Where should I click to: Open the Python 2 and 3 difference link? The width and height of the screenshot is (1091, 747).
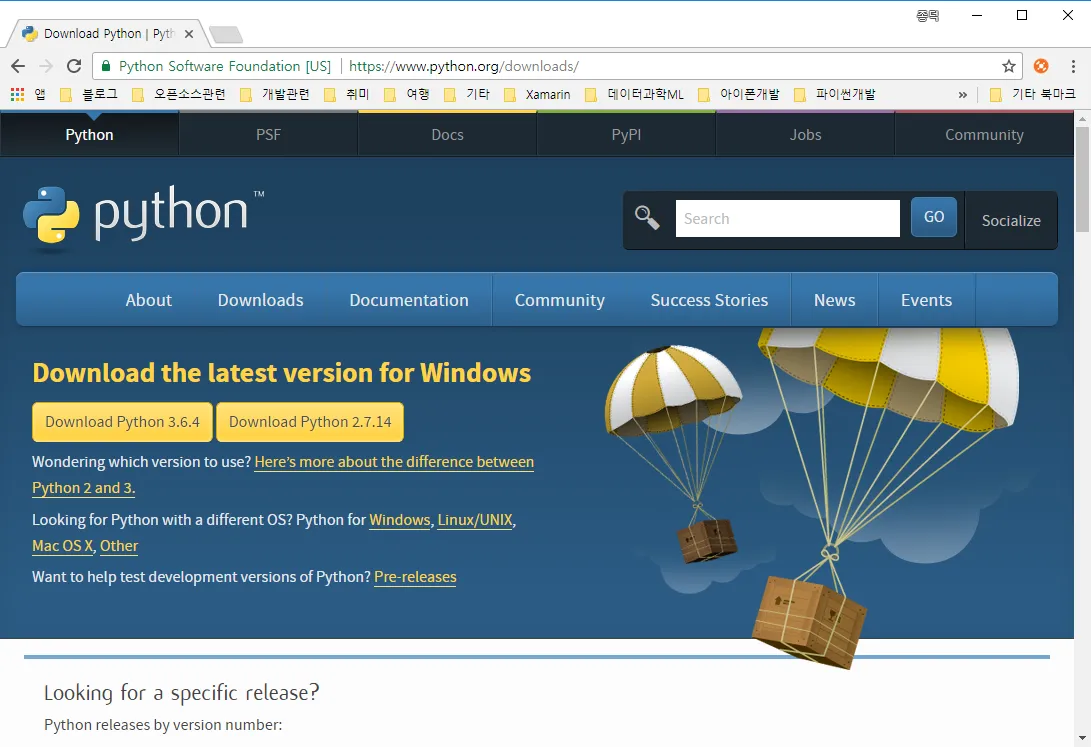(x=394, y=462)
